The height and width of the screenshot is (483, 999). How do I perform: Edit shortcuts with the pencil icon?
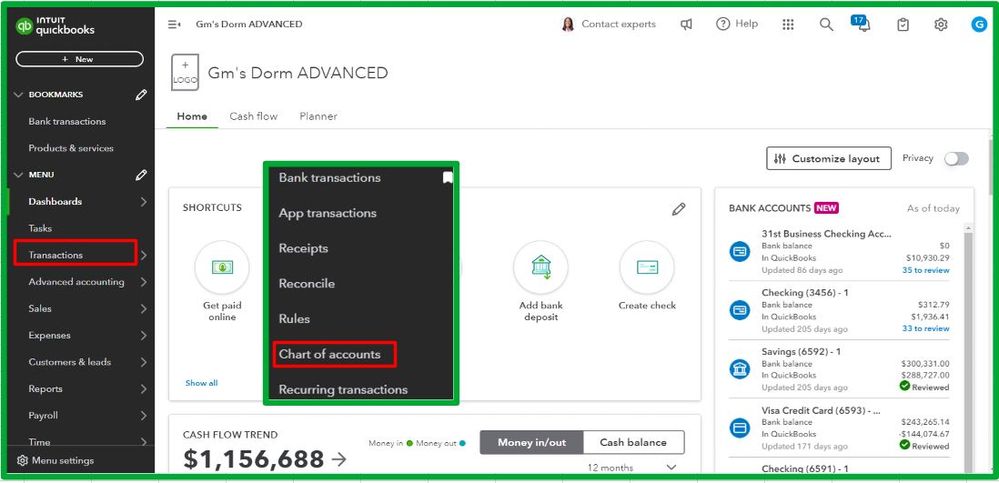[x=679, y=208]
